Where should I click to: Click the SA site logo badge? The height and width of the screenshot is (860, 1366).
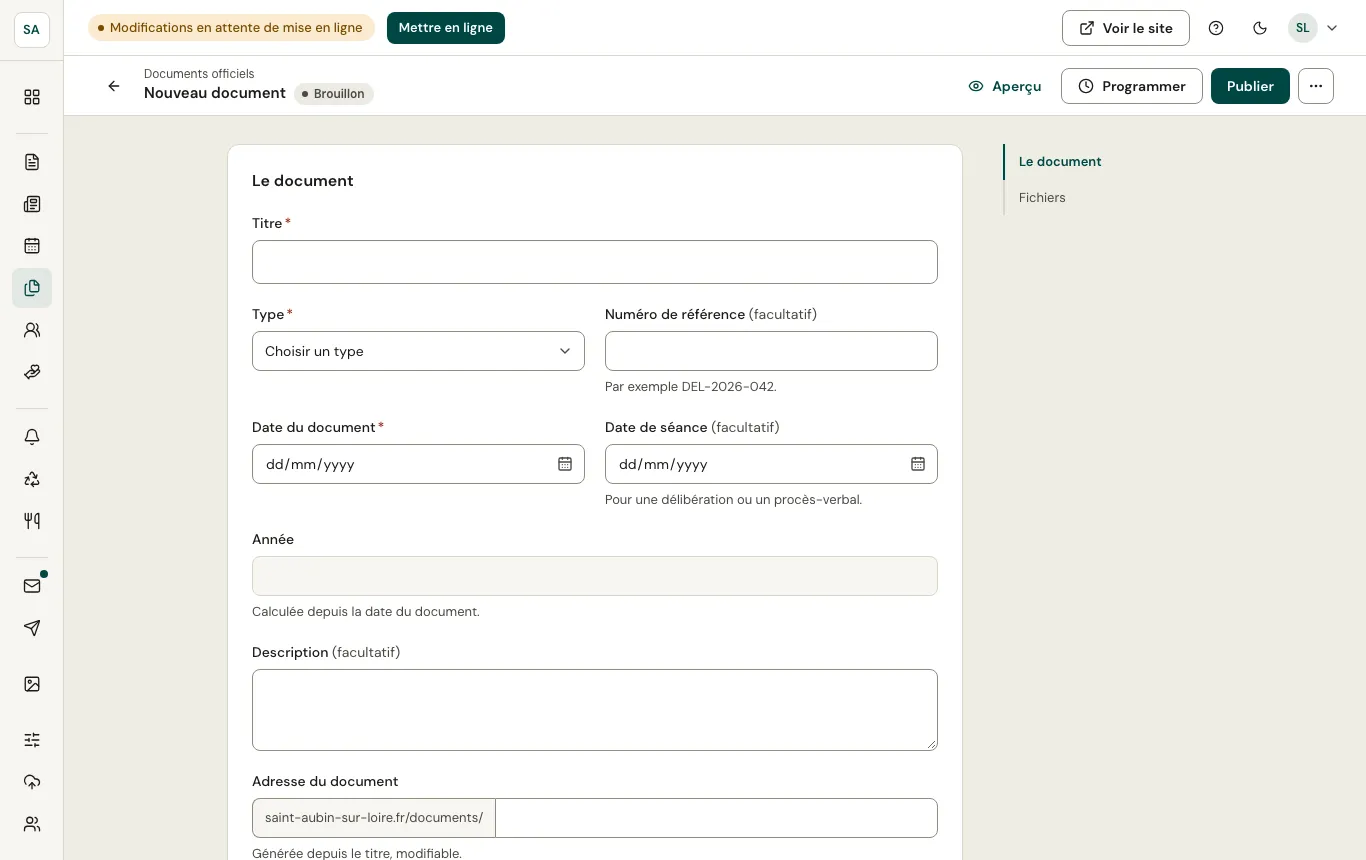click(x=32, y=29)
